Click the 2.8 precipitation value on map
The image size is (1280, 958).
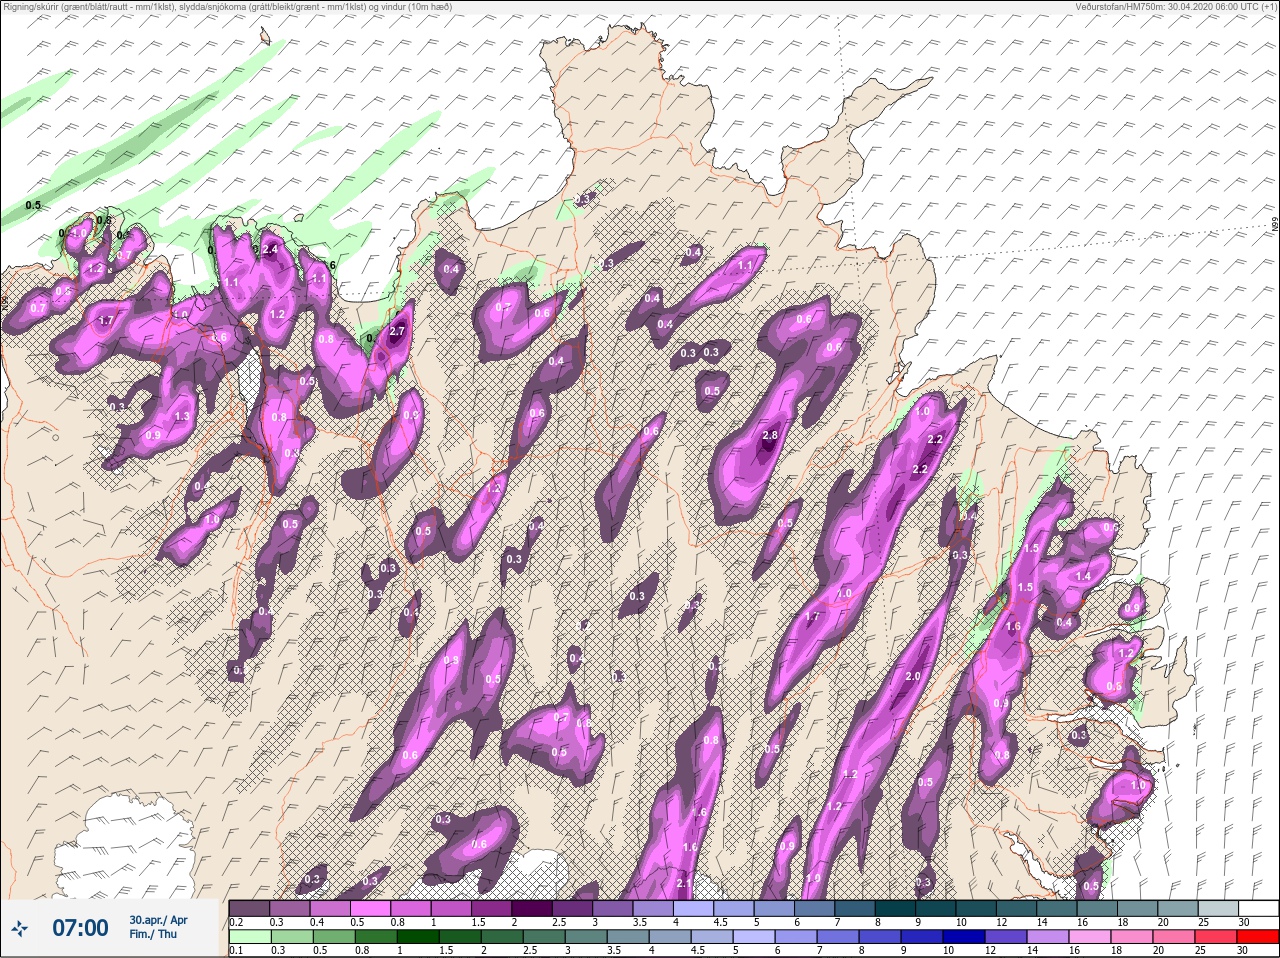tap(769, 436)
